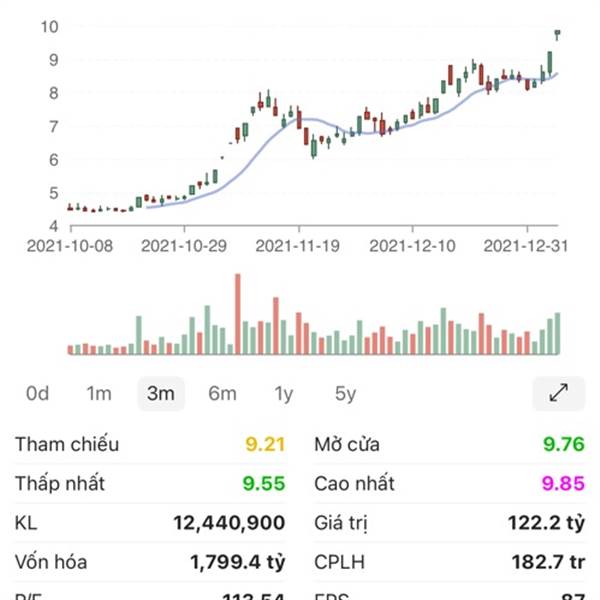Tap the 2021-10-29 date axis label
The image size is (600, 600).
pyautogui.click(x=184, y=246)
